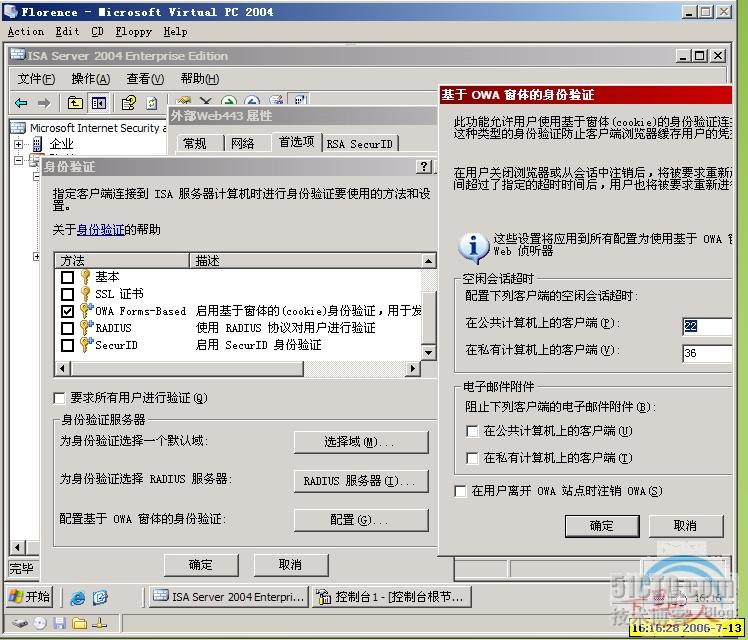This screenshot has width=748, height=640.
Task: Open the 文件(F) menu
Action: coord(36,79)
